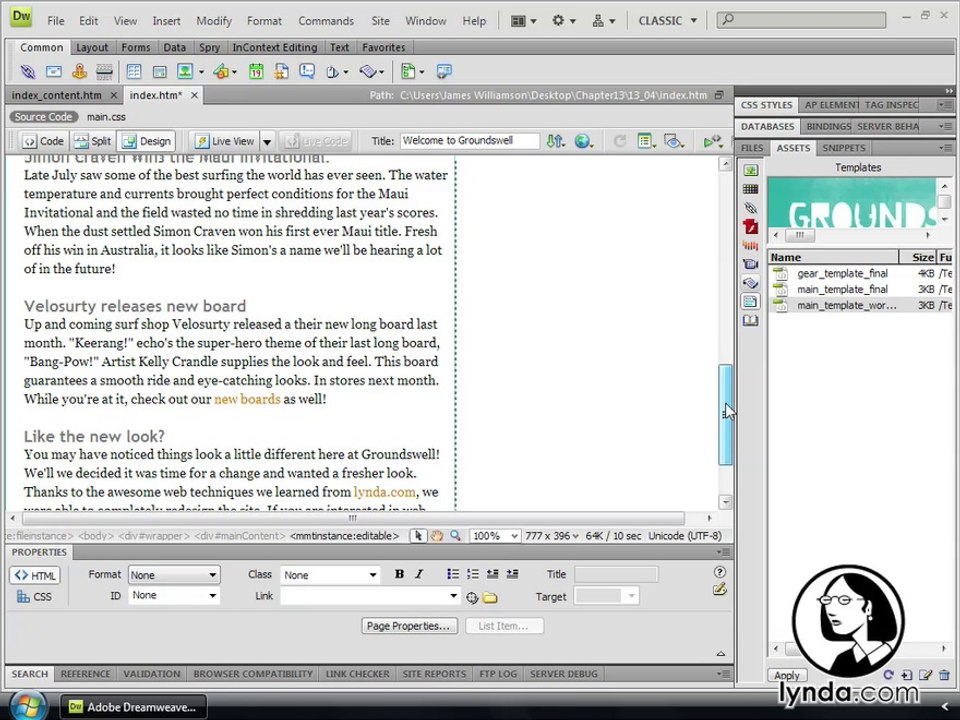Open the File Management icon
Image resolution: width=960 pixels, height=720 pixels.
555,141
